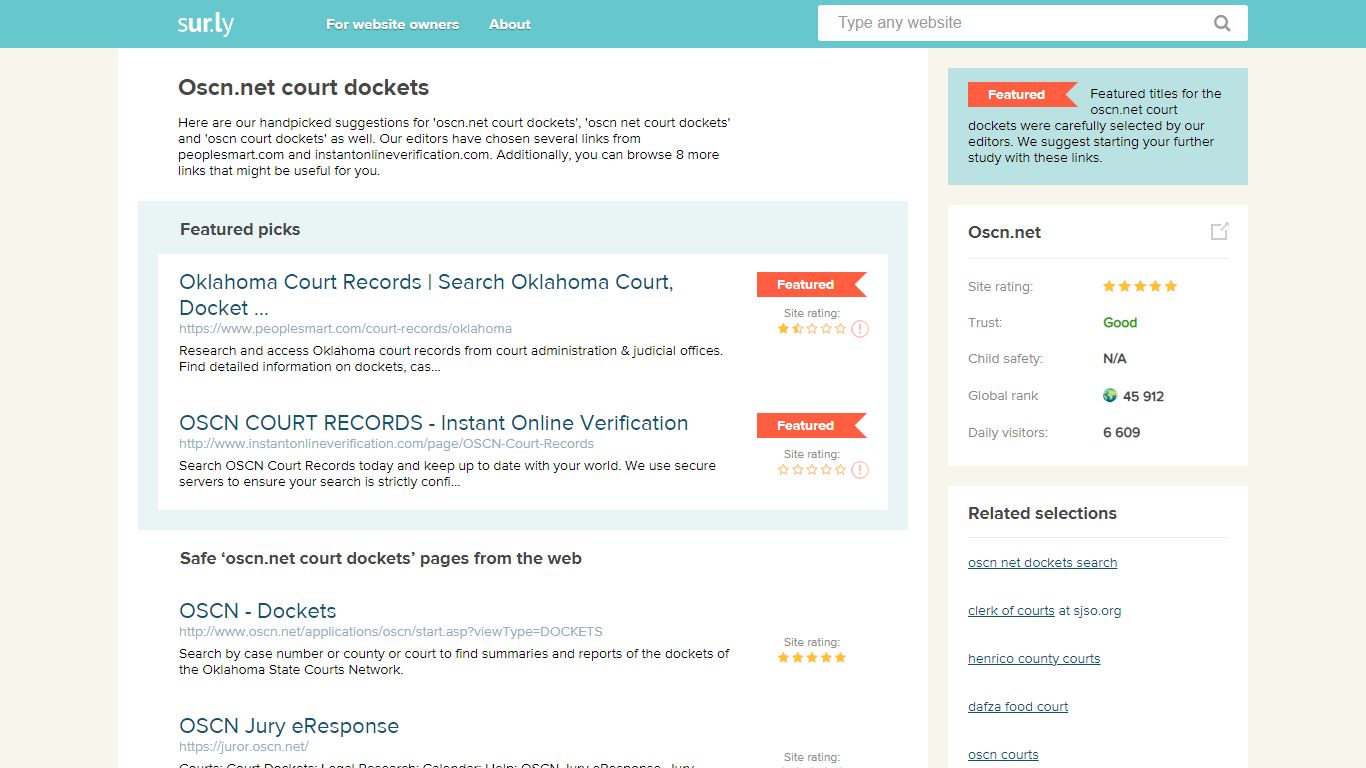The height and width of the screenshot is (768, 1366).
Task: Click the OSCN - Dockets description text
Action: coord(454,662)
